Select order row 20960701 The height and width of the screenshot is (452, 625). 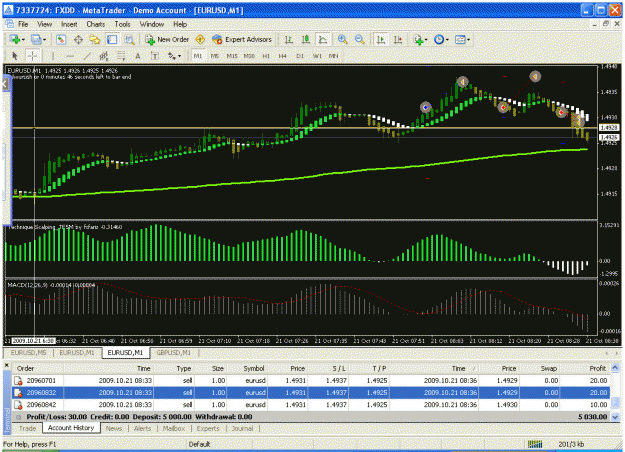point(311,381)
